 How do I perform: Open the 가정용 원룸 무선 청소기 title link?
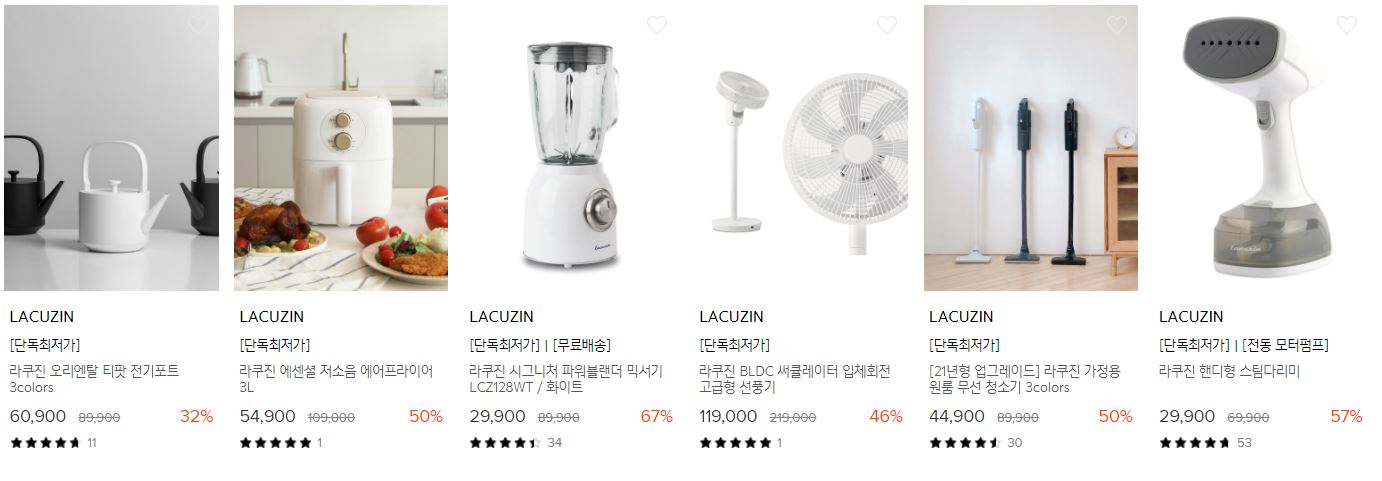[x=1025, y=379]
